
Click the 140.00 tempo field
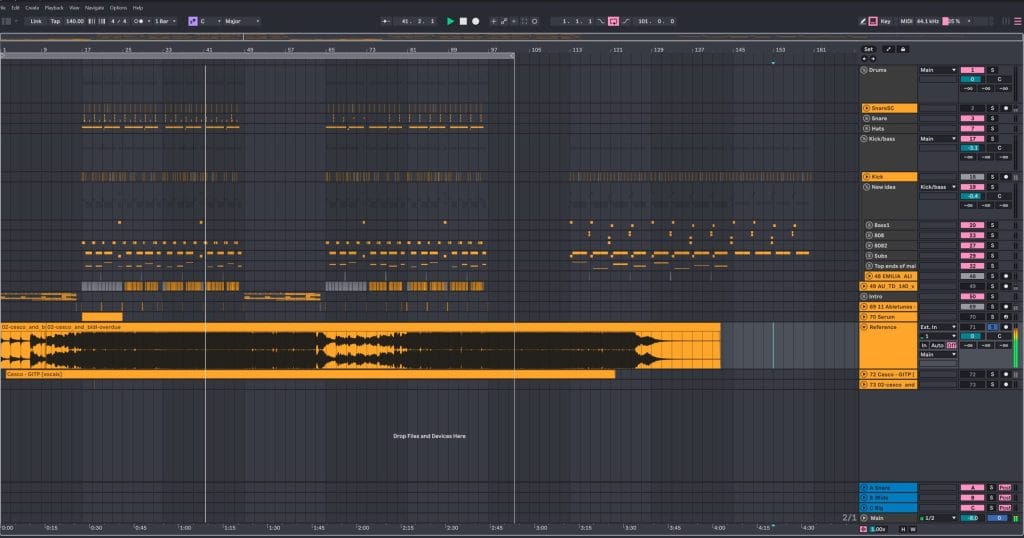tap(75, 20)
